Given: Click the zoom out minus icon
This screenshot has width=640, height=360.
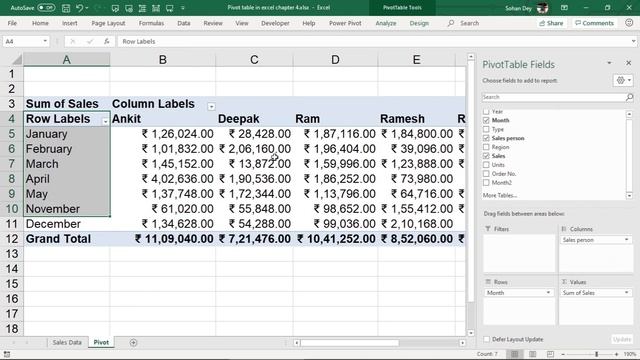Looking at the screenshot, I should click(563, 354).
